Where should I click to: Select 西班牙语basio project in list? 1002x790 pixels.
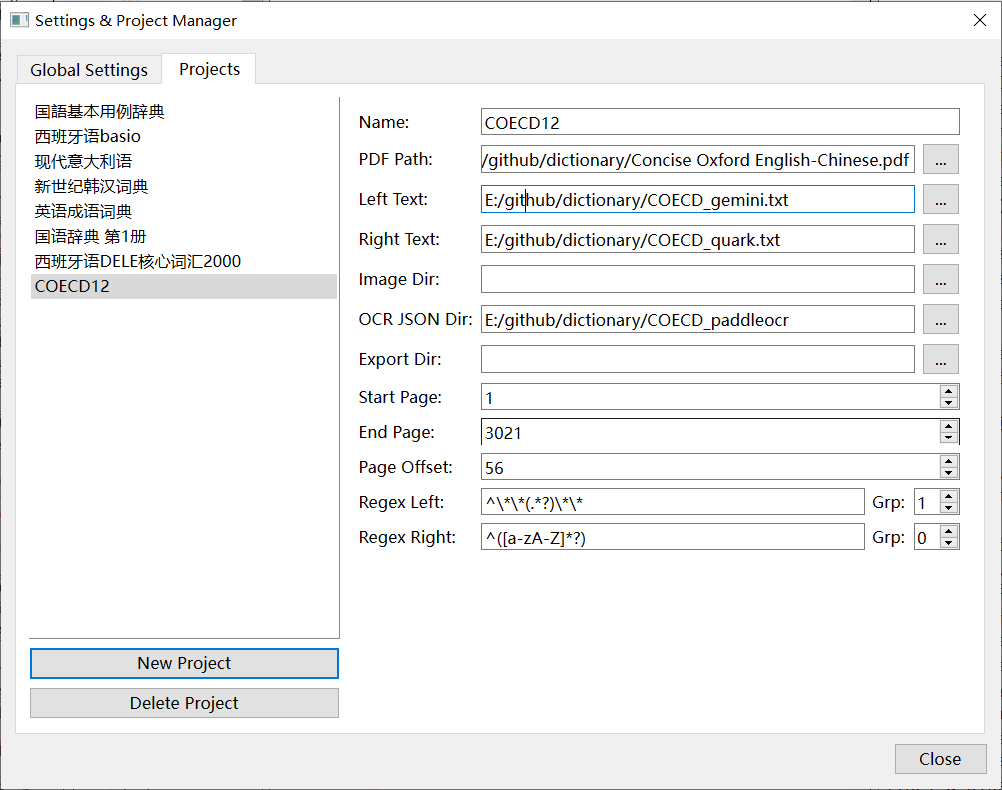tap(88, 136)
